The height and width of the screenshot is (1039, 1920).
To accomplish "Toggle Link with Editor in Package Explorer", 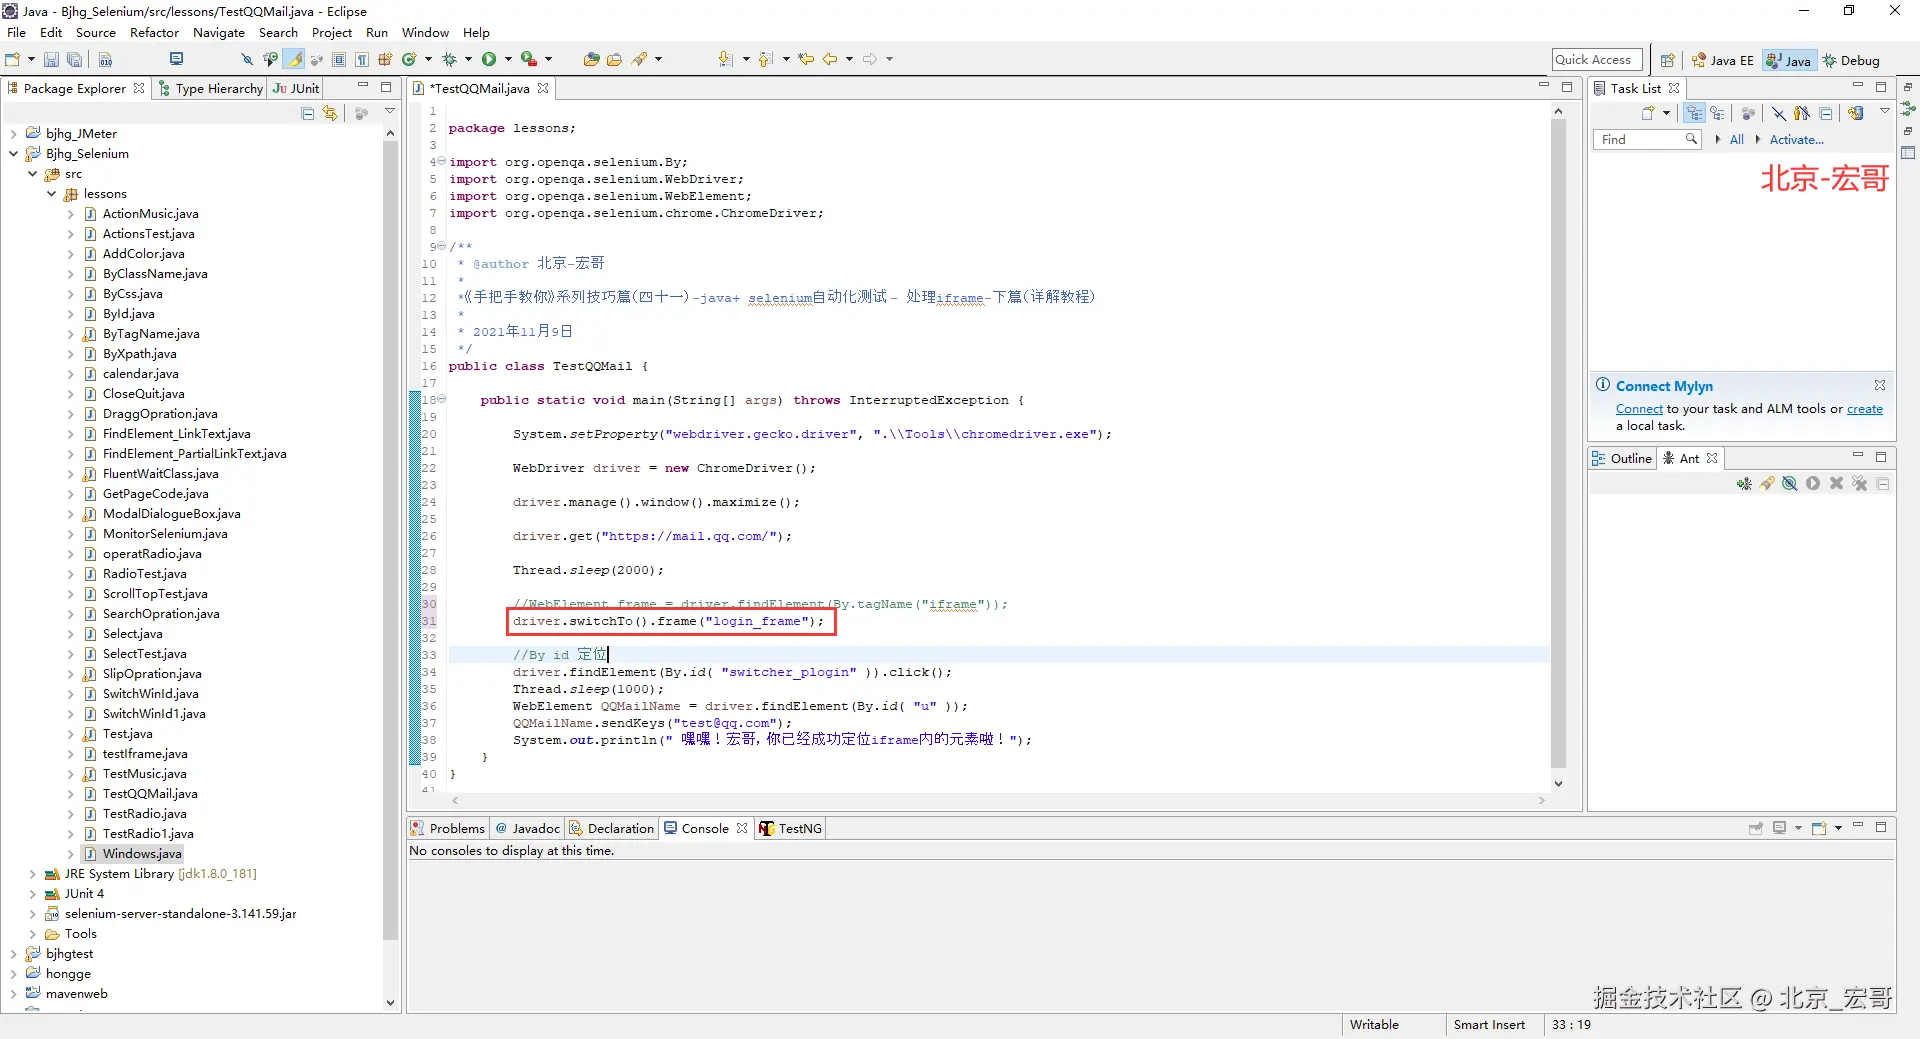I will (x=330, y=114).
